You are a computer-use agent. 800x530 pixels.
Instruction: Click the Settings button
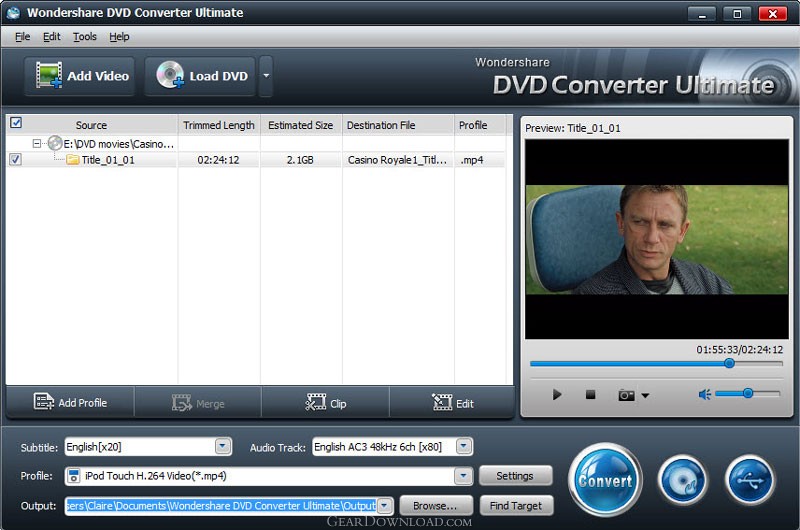(x=515, y=475)
